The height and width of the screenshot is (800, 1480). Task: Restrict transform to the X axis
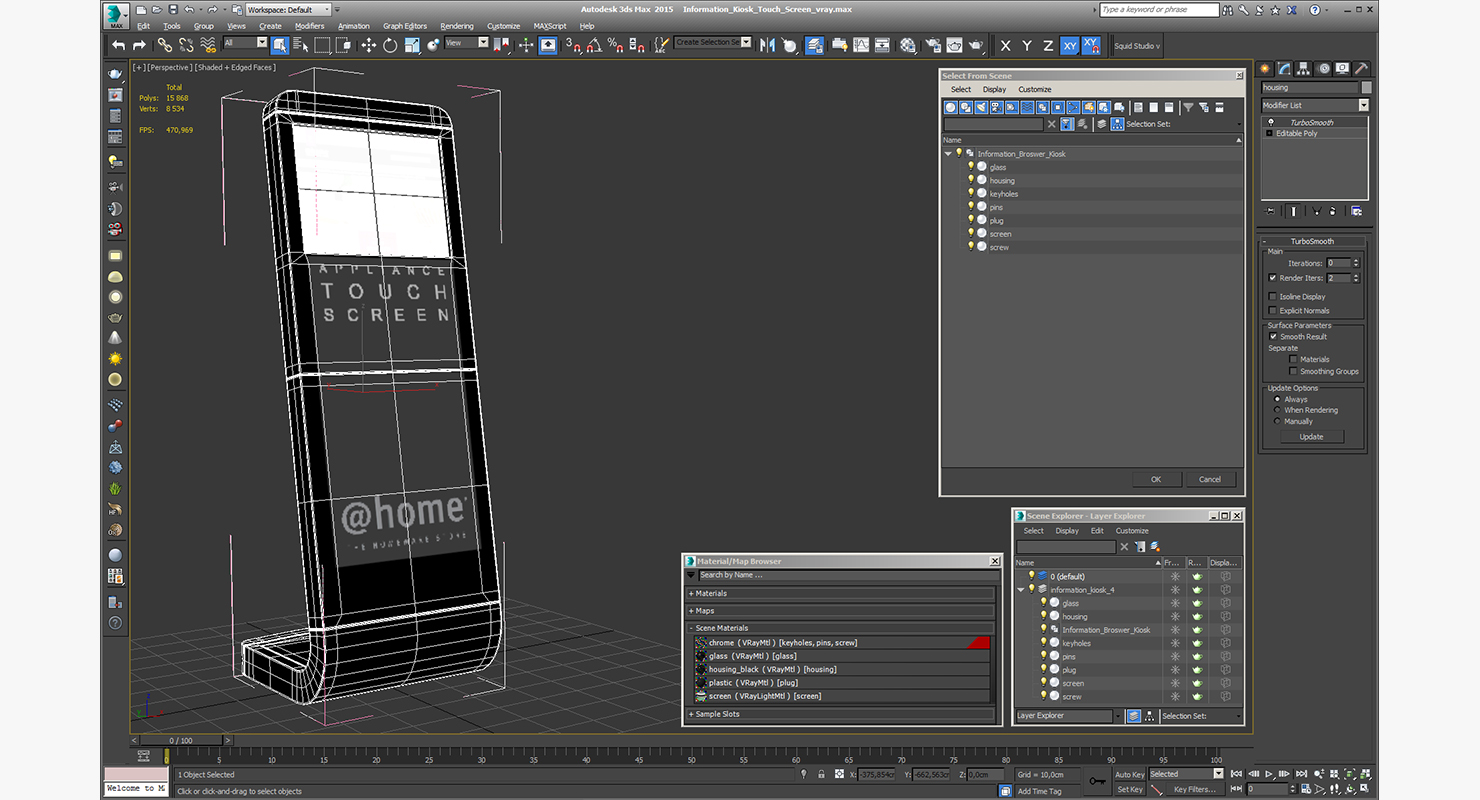[x=1005, y=46]
